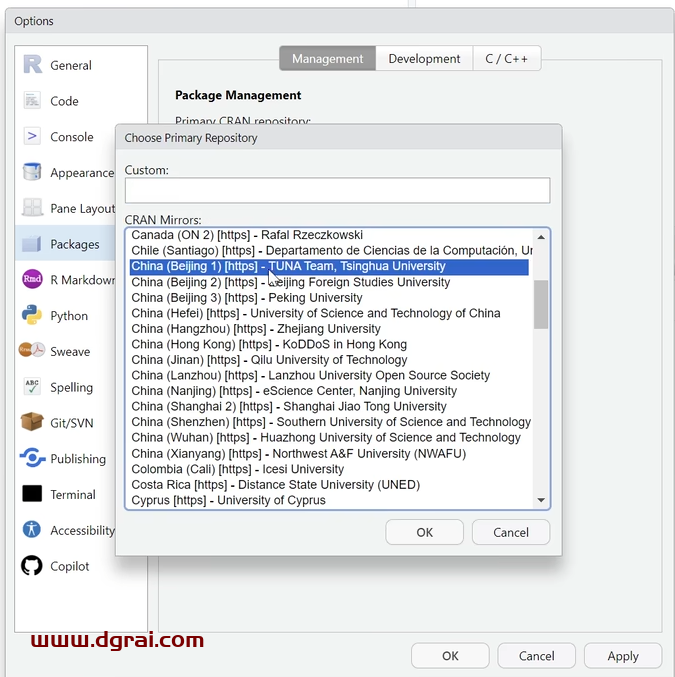Select China (Hong Kong) KoDDoS mirror
This screenshot has height=677, width=675.
coord(329,344)
